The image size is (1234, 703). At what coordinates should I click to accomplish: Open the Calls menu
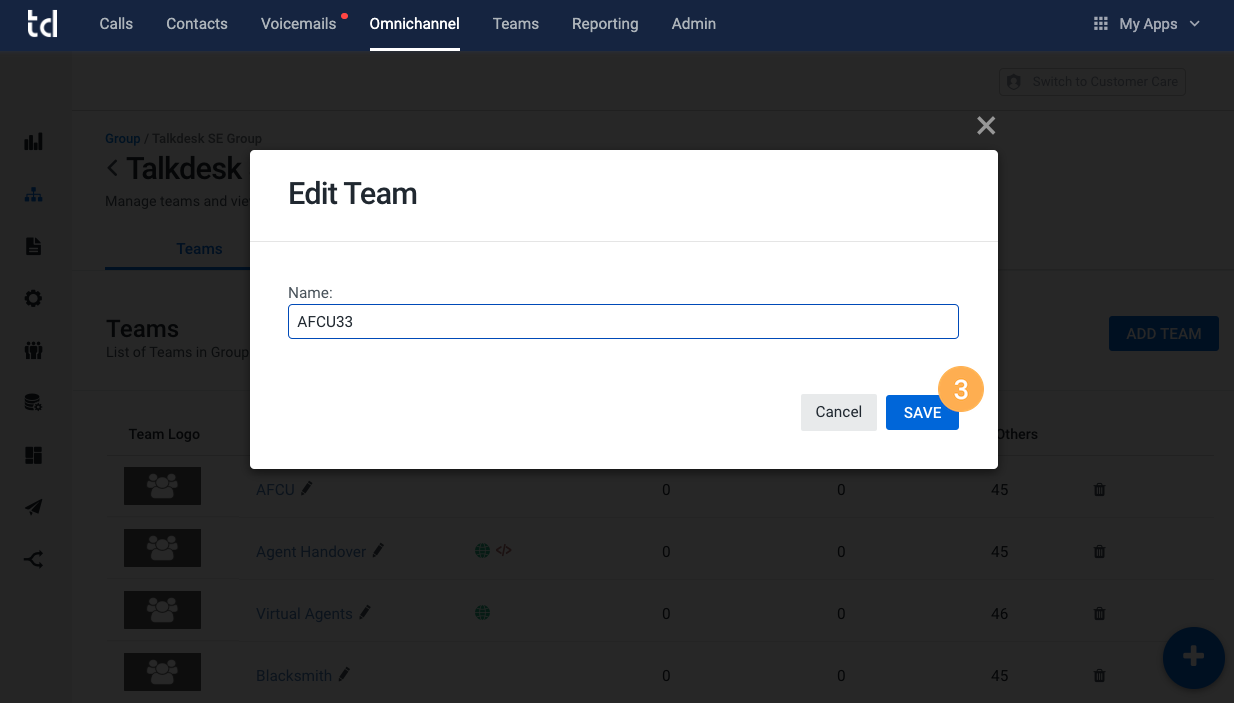[116, 24]
